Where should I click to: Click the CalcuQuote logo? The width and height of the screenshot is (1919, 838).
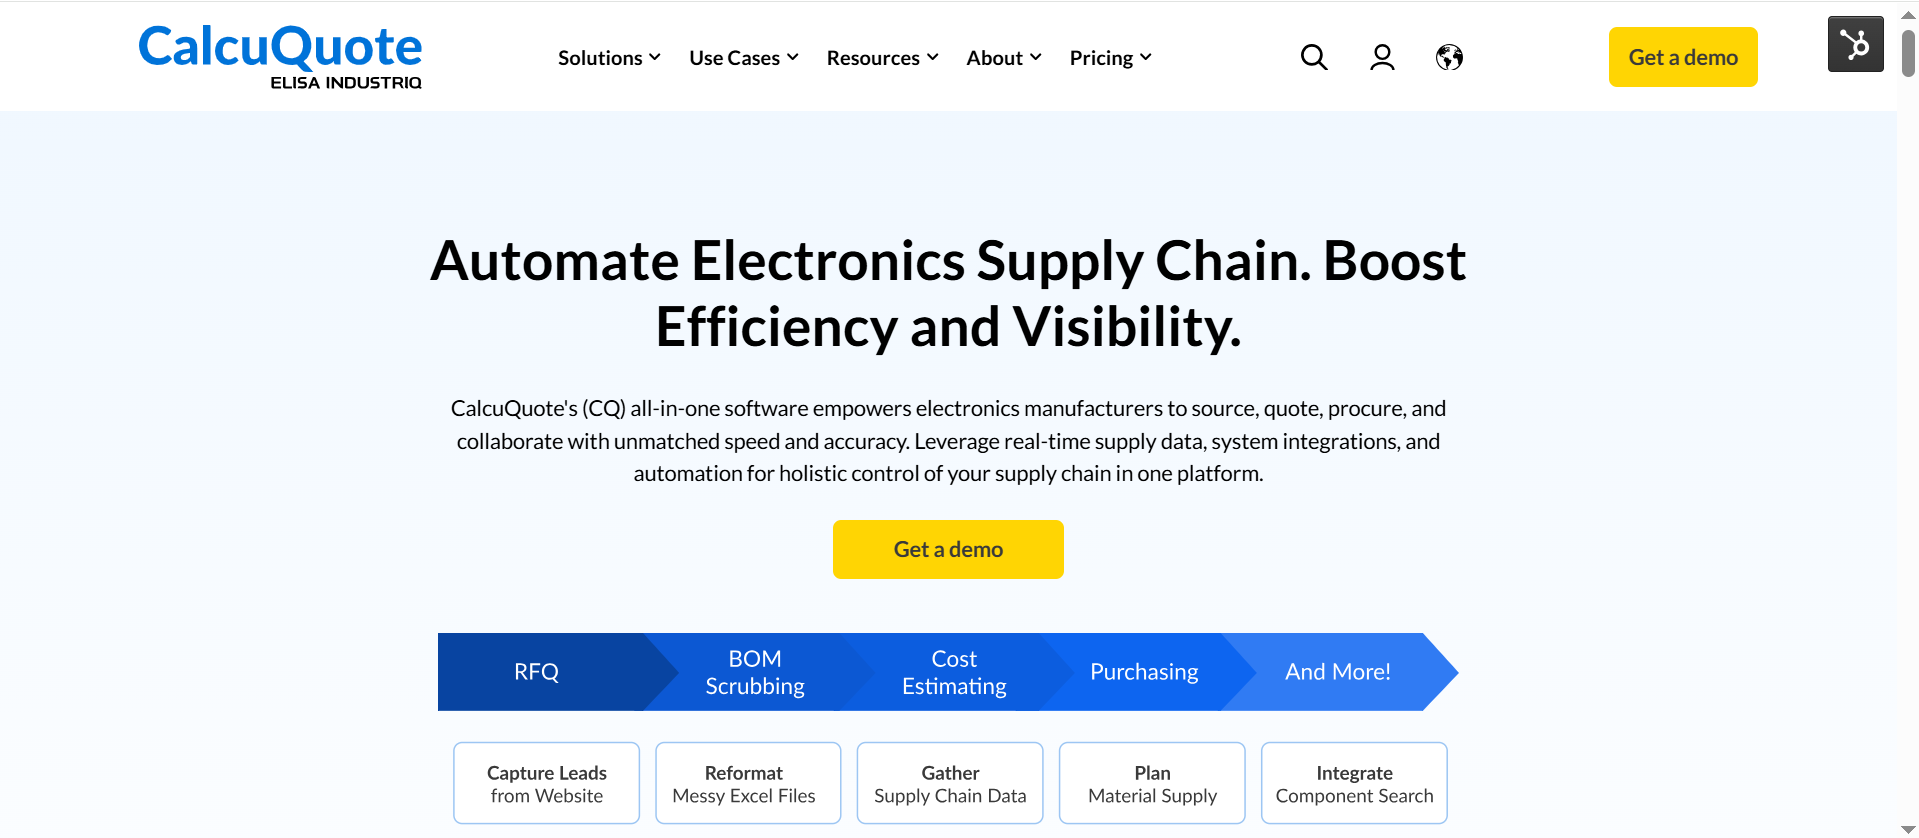280,56
